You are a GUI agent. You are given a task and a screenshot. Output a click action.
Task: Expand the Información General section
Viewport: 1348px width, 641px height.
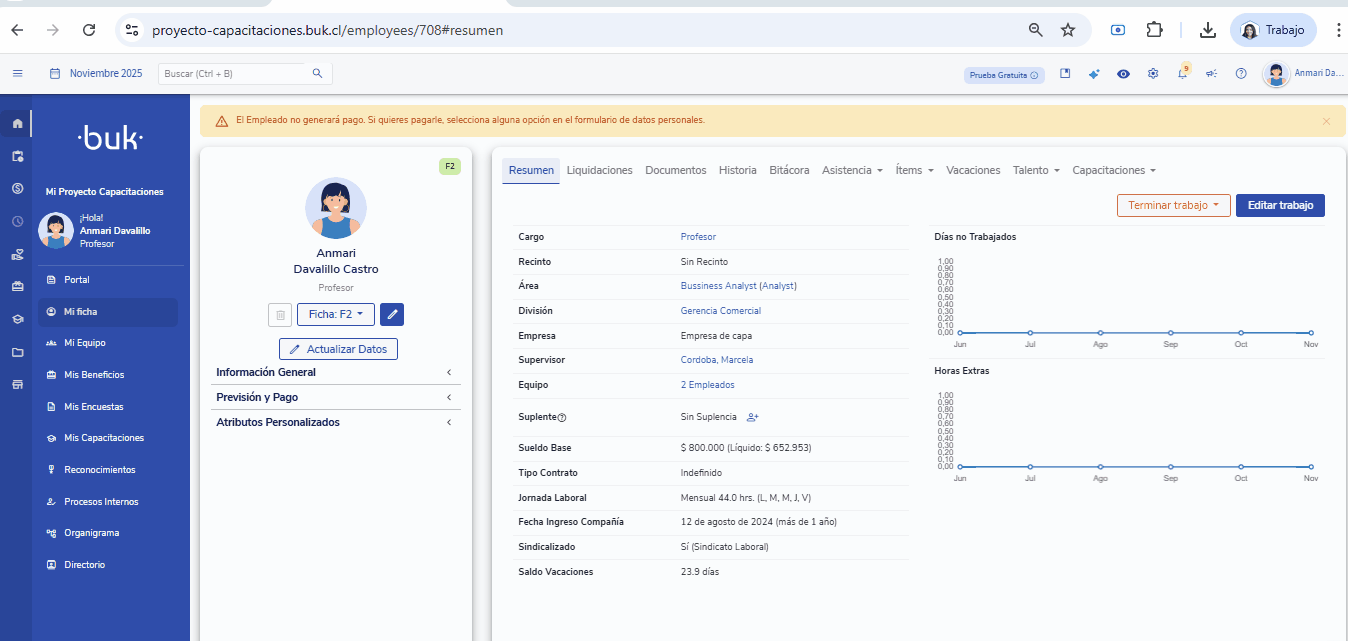coord(334,372)
